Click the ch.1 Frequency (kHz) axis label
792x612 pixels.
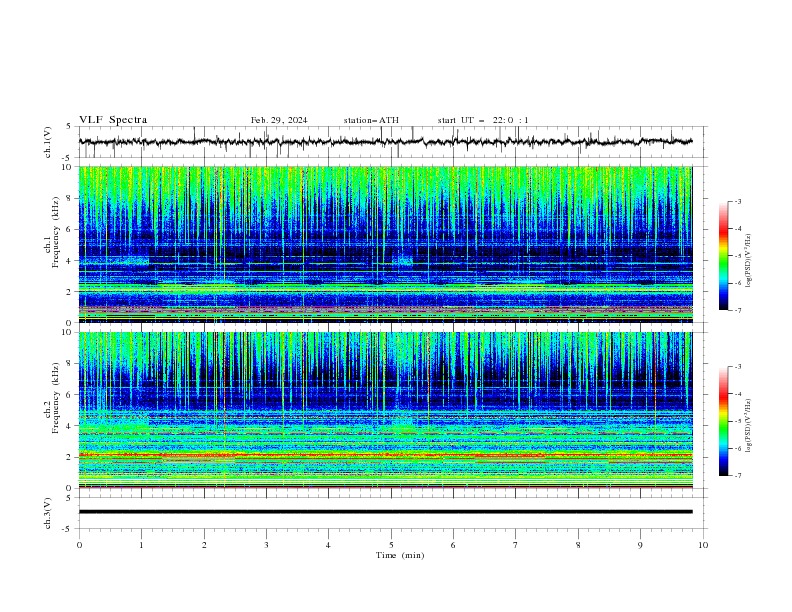point(52,233)
